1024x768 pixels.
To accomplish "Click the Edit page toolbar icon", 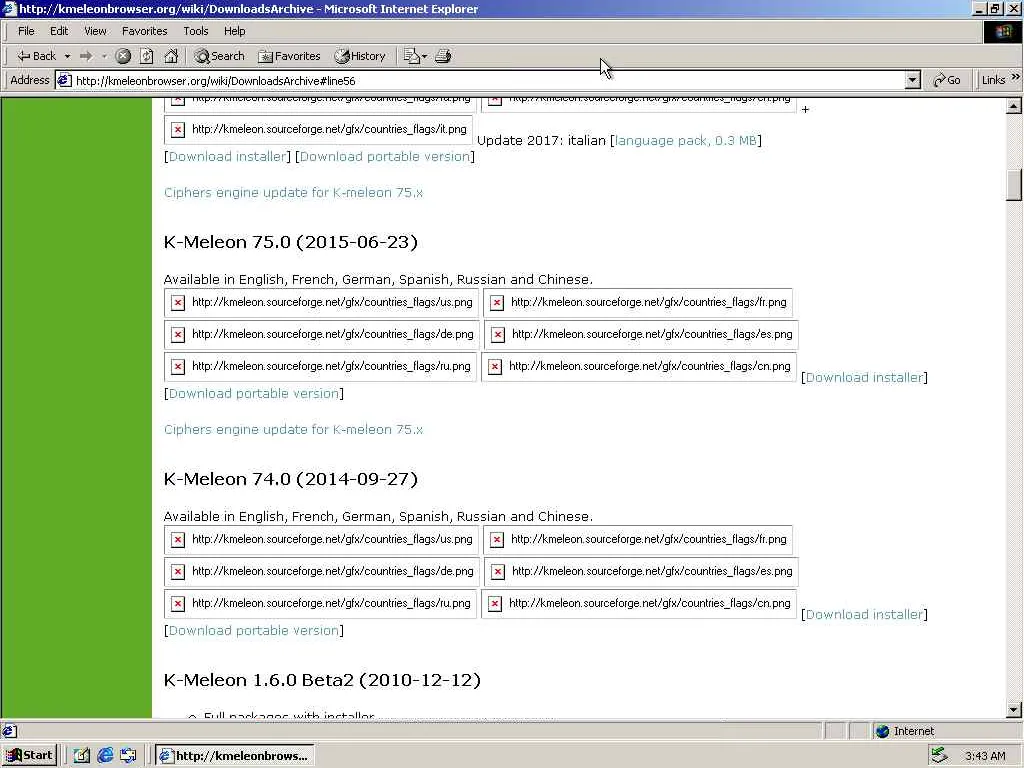I will click(x=411, y=56).
